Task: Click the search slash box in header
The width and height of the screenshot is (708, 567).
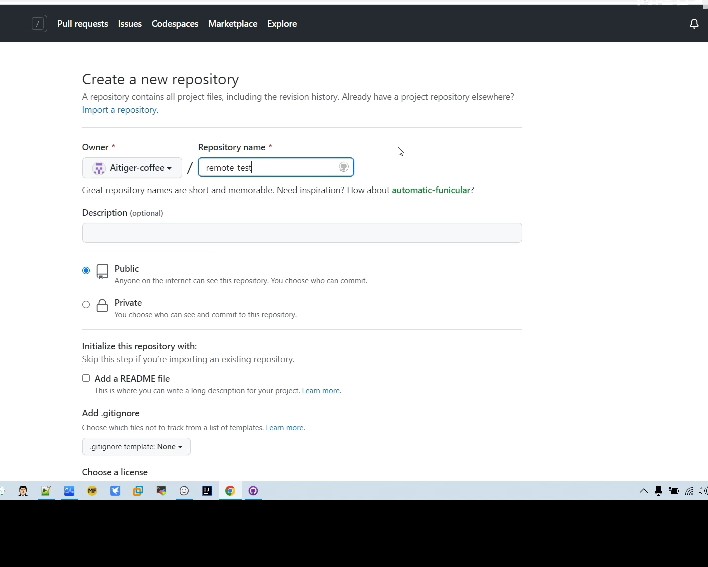Action: (38, 24)
